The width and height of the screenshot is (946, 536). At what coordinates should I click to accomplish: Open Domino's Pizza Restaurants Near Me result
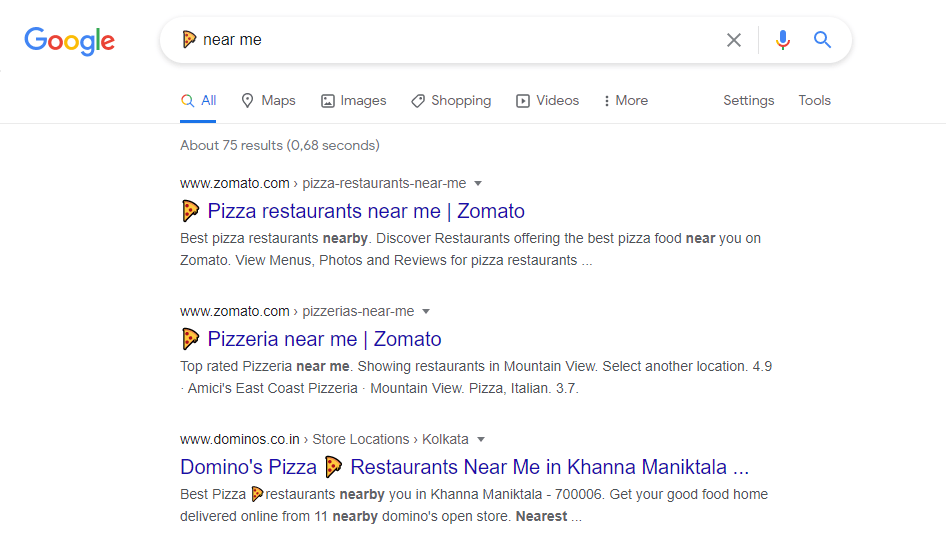tap(464, 467)
